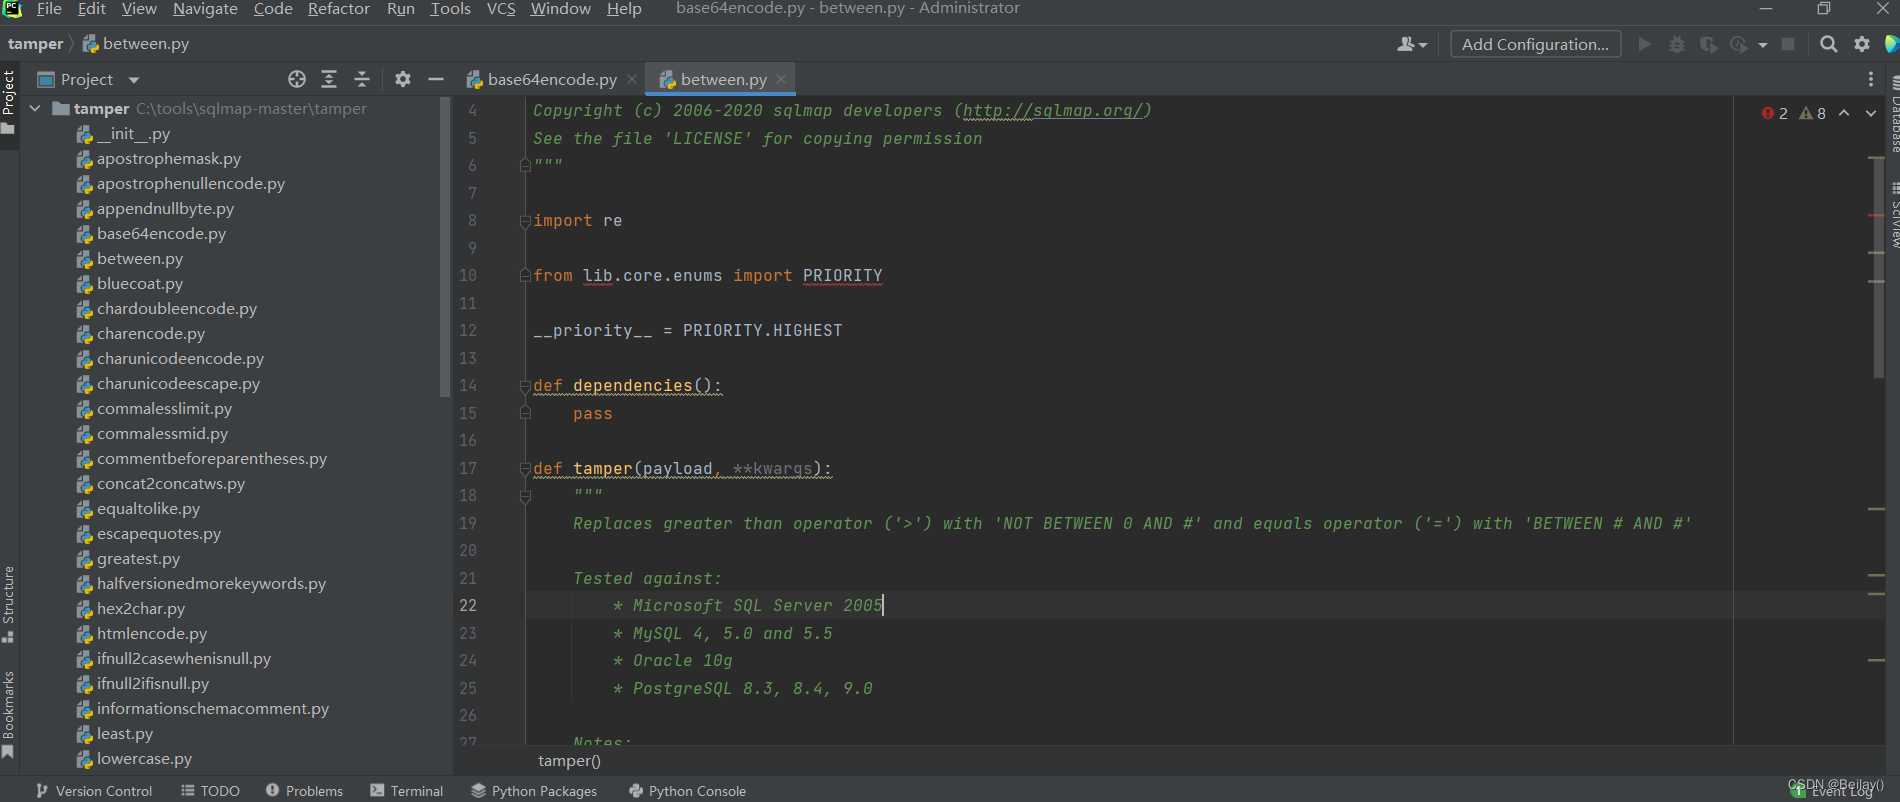The image size is (1900, 802).
Task: Open the Navigate menu
Action: click(205, 9)
